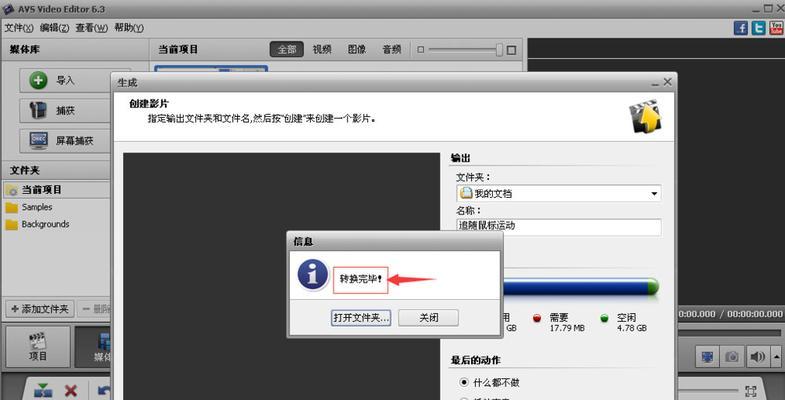
Task: Click the red X delete icon
Action: pos(71,391)
